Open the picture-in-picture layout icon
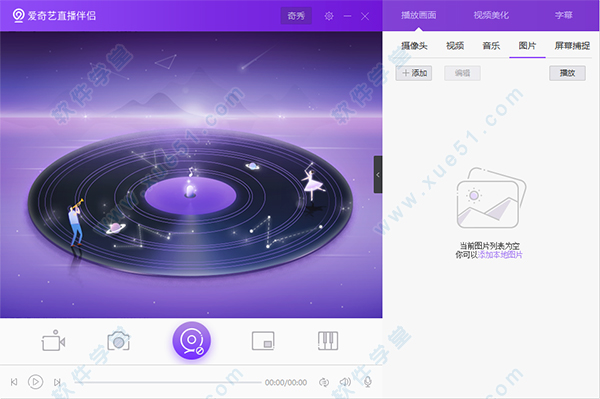Image resolution: width=600 pixels, height=399 pixels. [263, 340]
